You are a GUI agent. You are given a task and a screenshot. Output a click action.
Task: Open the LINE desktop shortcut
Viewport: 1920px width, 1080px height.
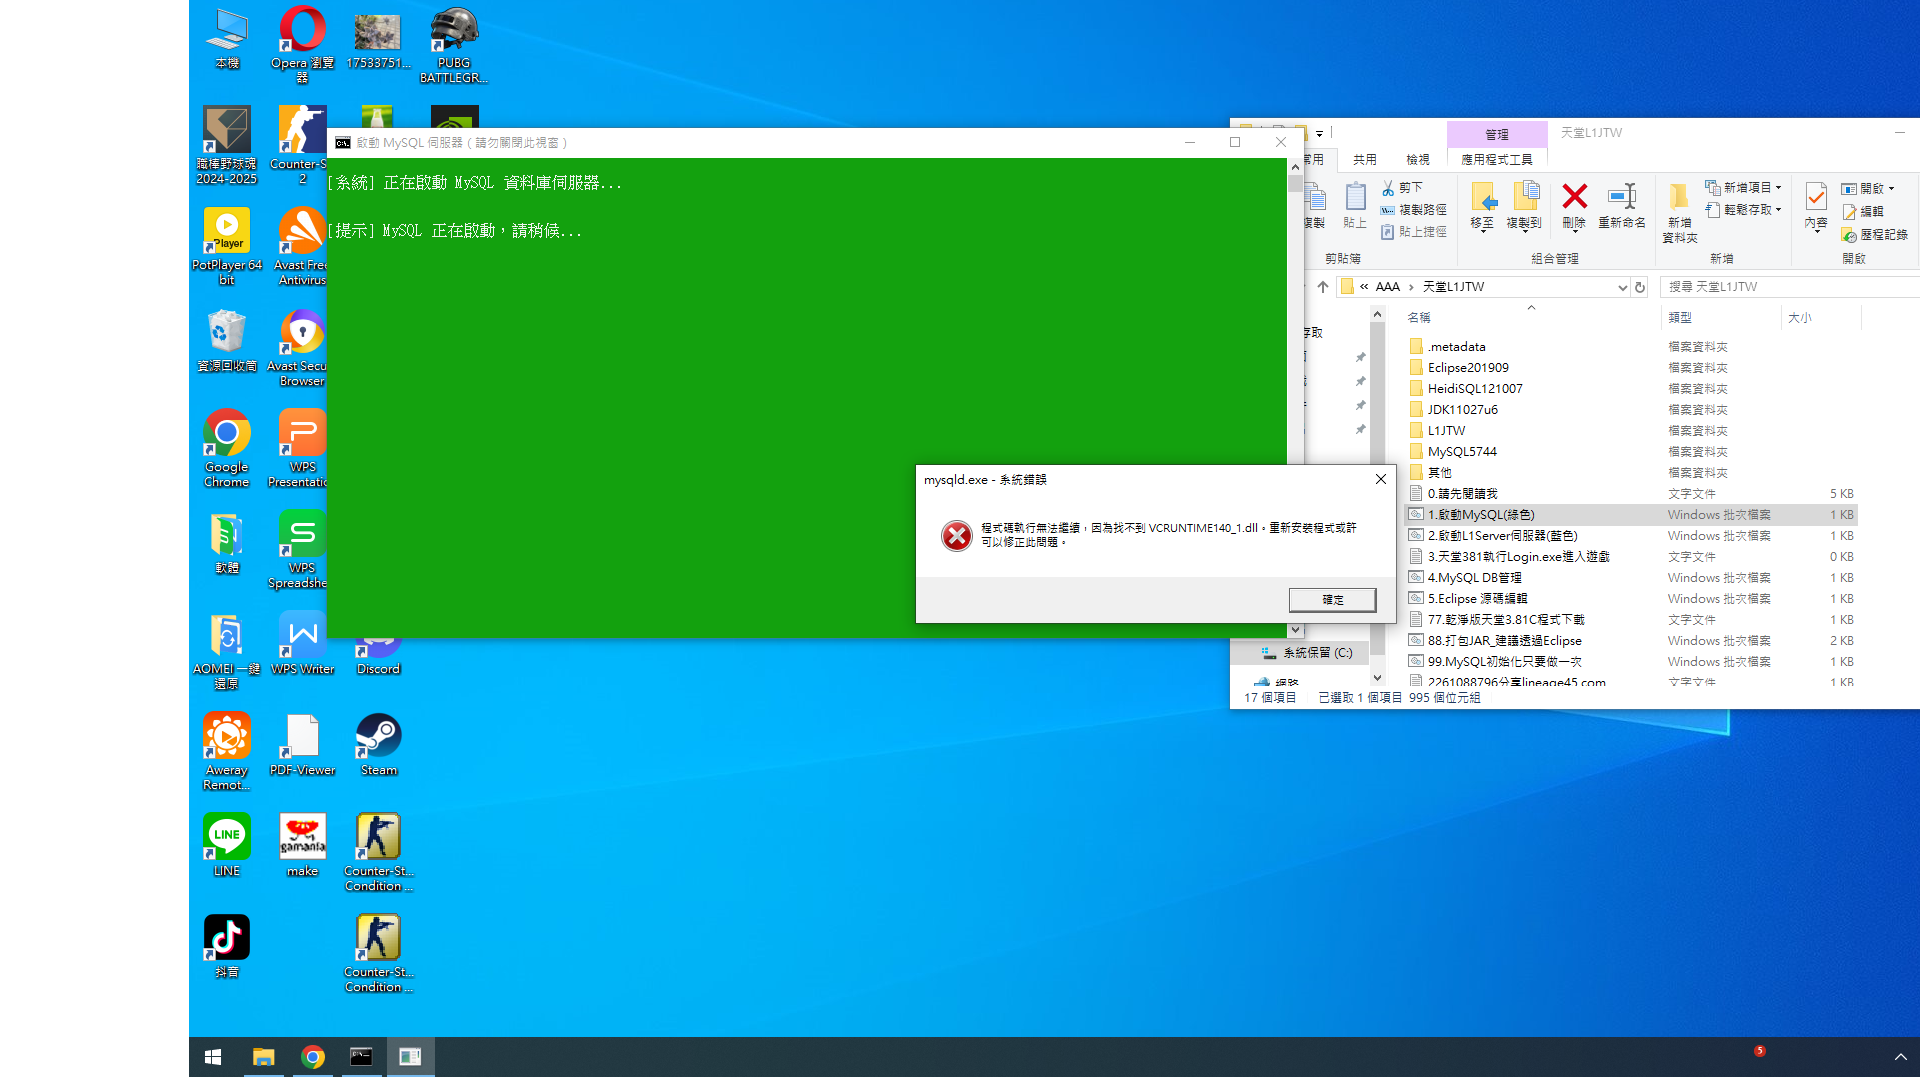(227, 846)
